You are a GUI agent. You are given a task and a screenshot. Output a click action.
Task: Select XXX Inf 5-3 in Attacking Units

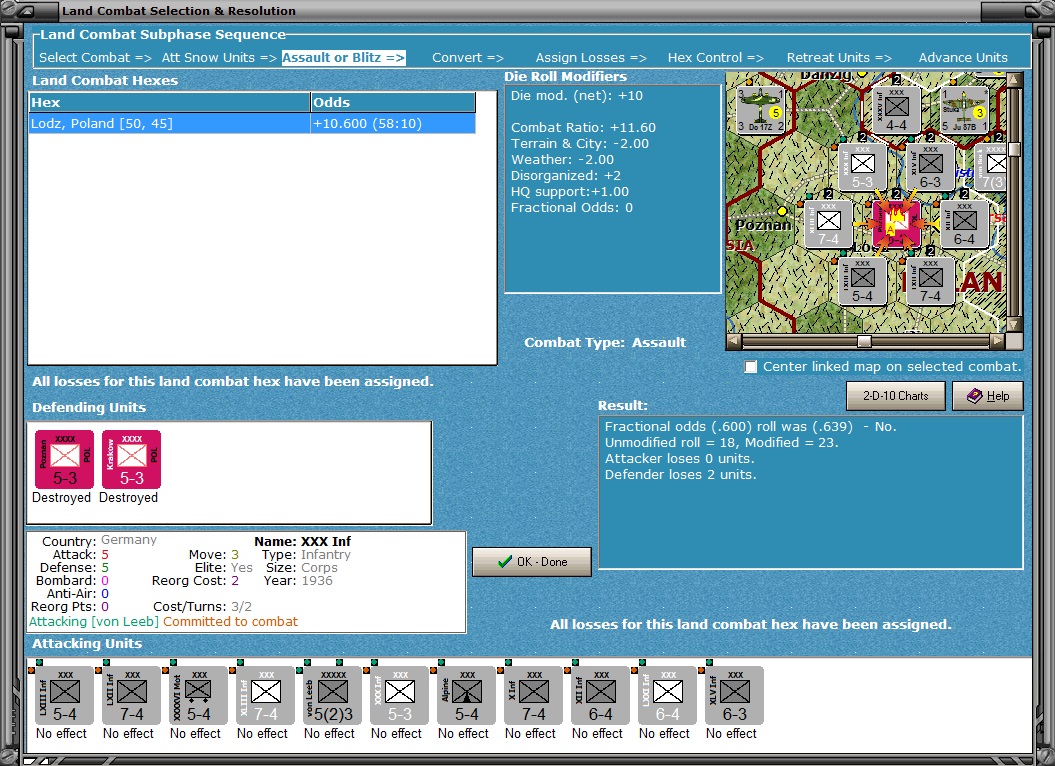[x=399, y=695]
